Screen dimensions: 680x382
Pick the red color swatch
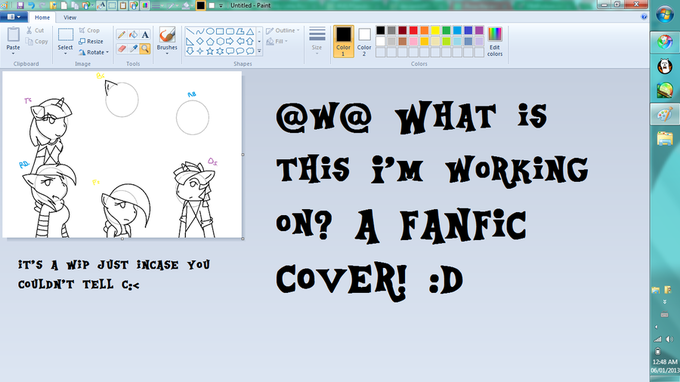click(413, 30)
